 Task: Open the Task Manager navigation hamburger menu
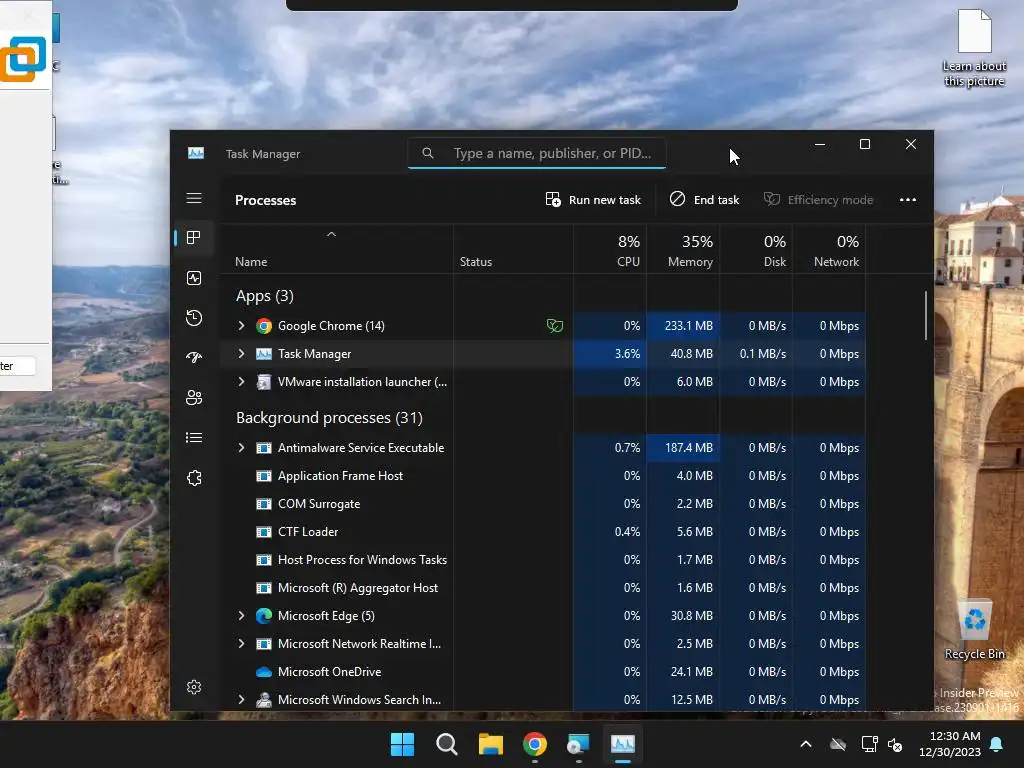tap(194, 198)
